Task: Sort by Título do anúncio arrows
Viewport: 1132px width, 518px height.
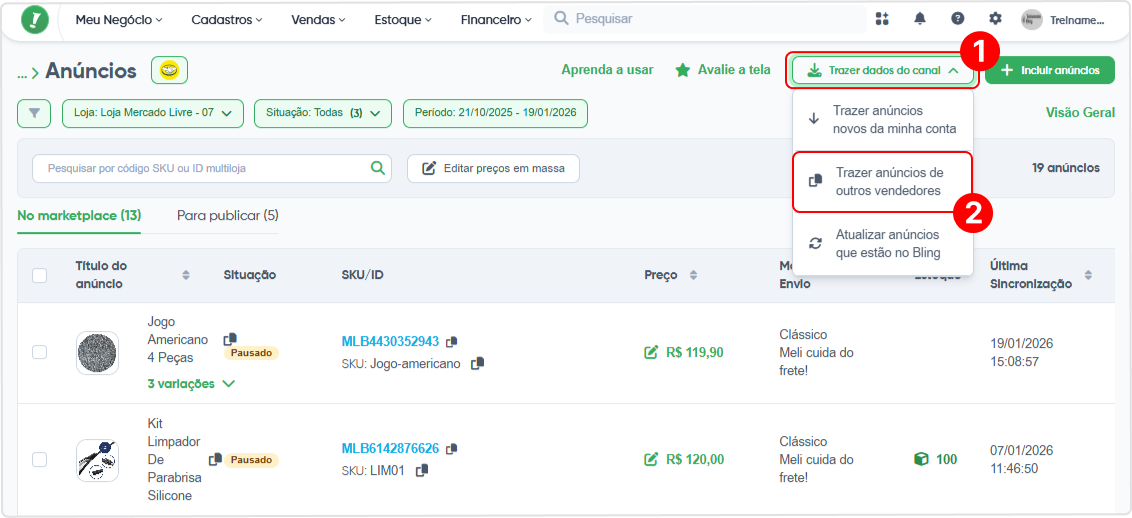Action: [x=186, y=275]
